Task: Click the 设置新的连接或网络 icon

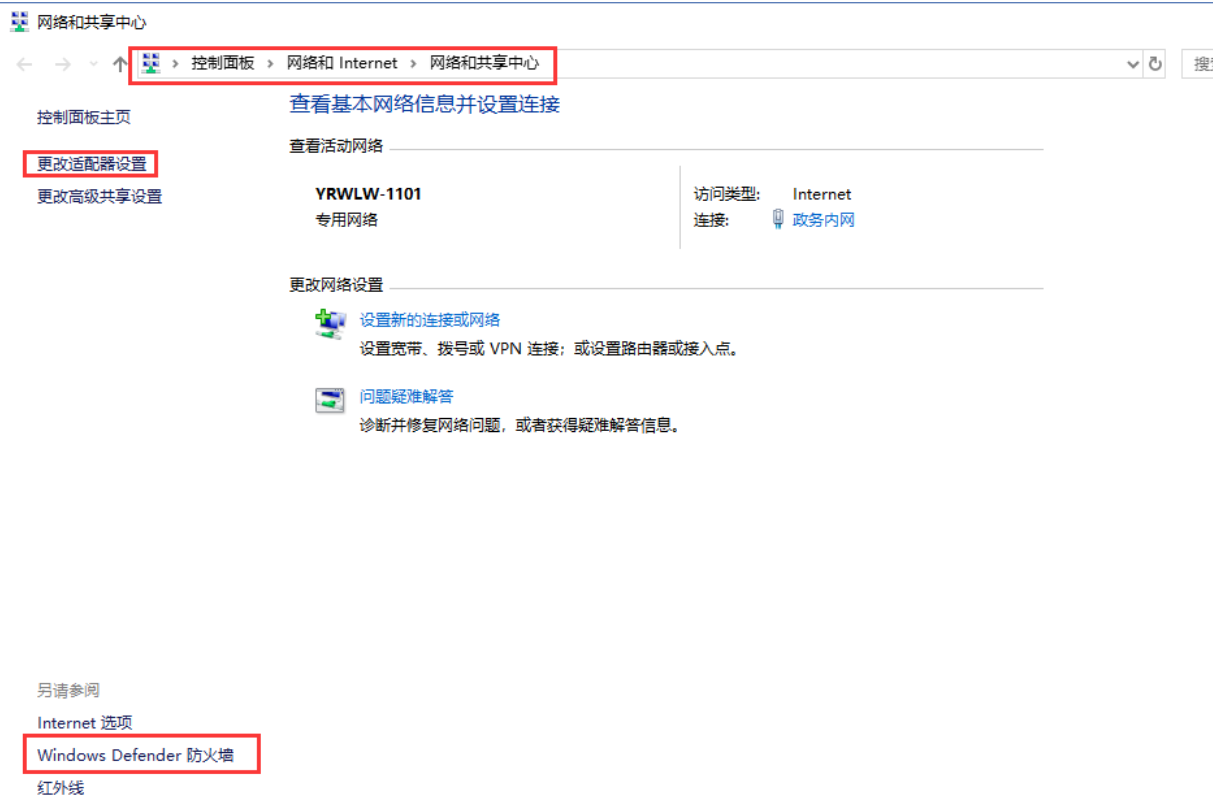Action: 330,324
